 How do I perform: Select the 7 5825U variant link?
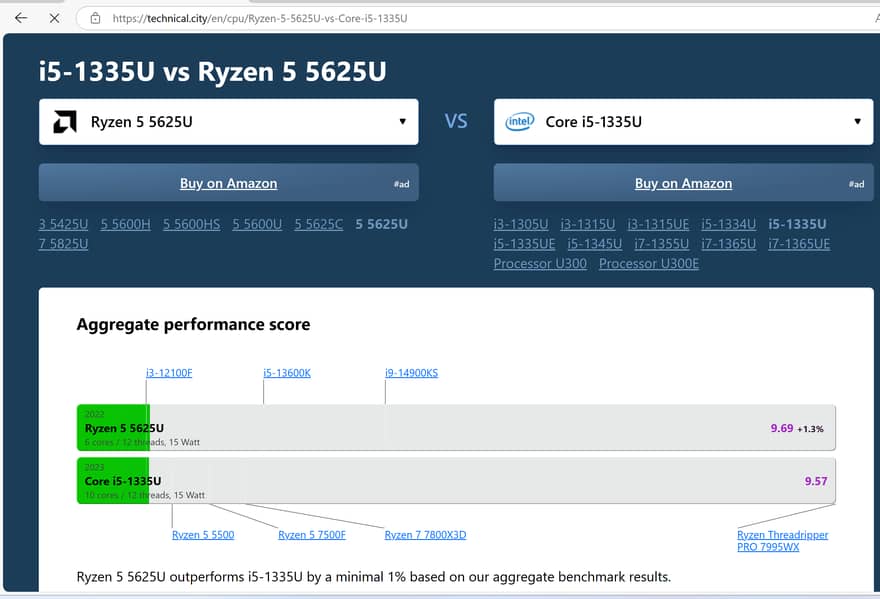pyautogui.click(x=63, y=244)
